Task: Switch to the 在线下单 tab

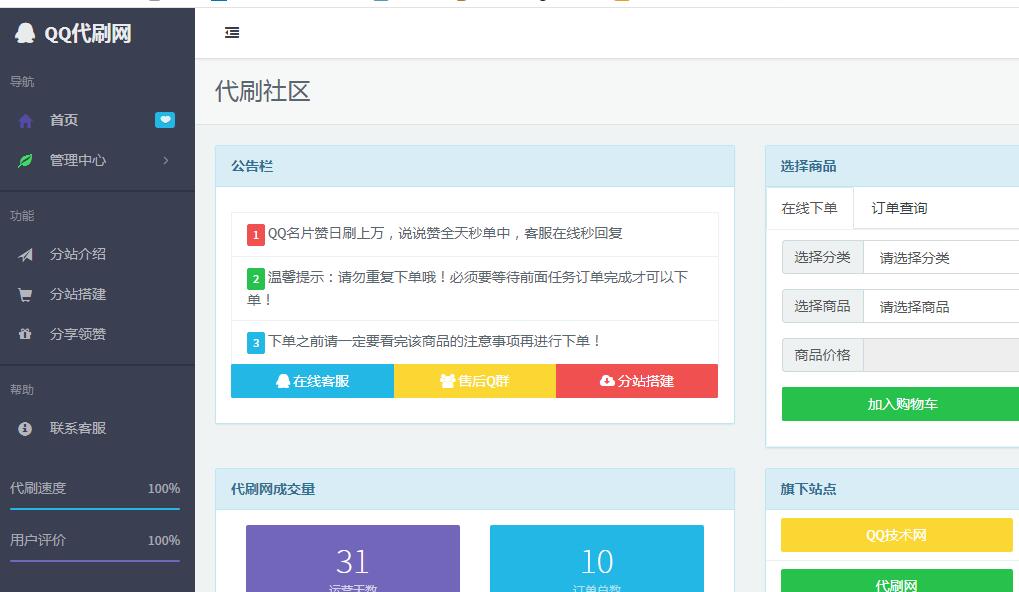Action: coord(810,208)
